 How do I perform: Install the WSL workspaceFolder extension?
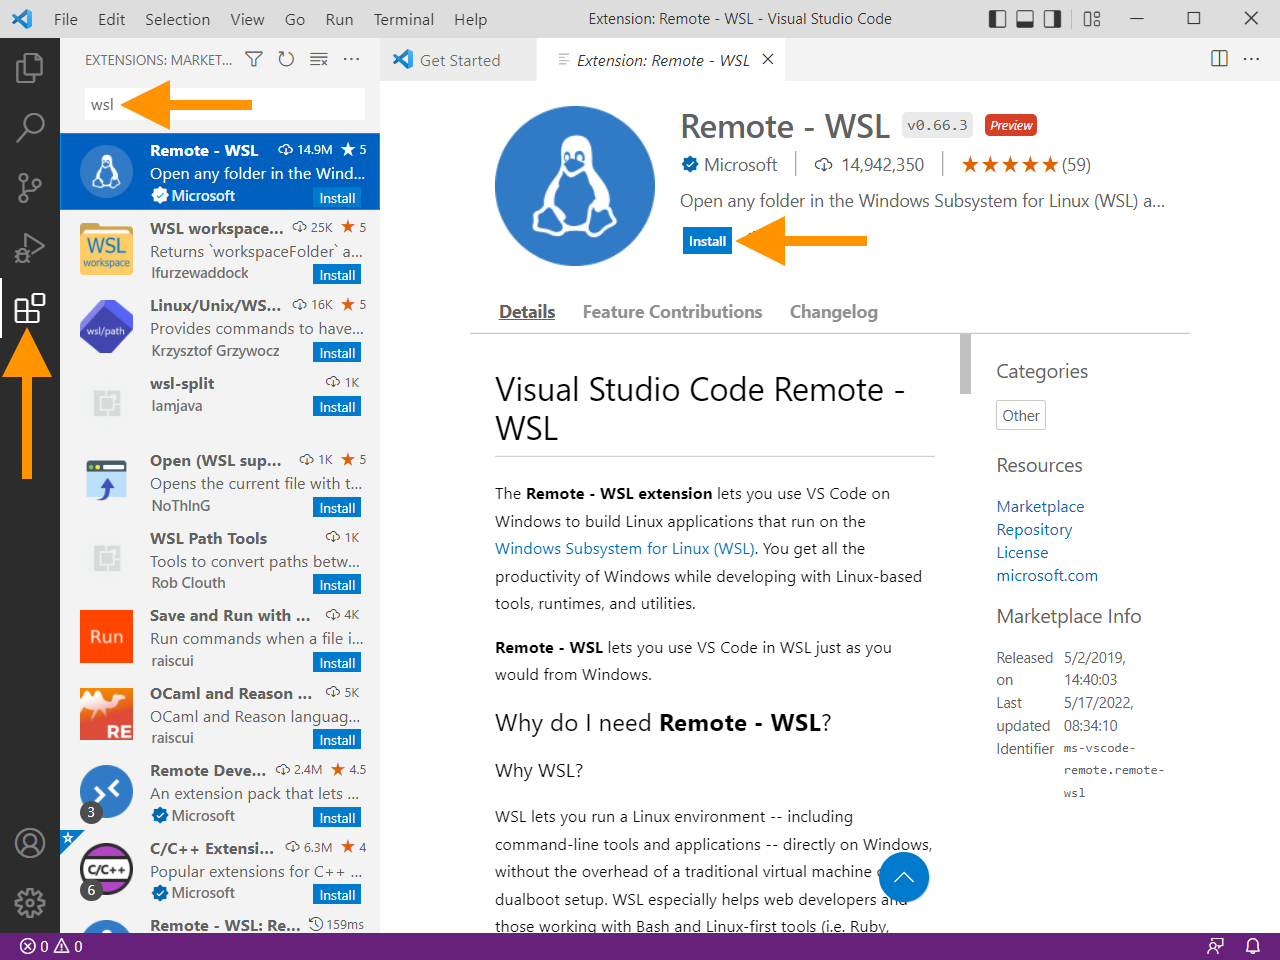pos(337,275)
